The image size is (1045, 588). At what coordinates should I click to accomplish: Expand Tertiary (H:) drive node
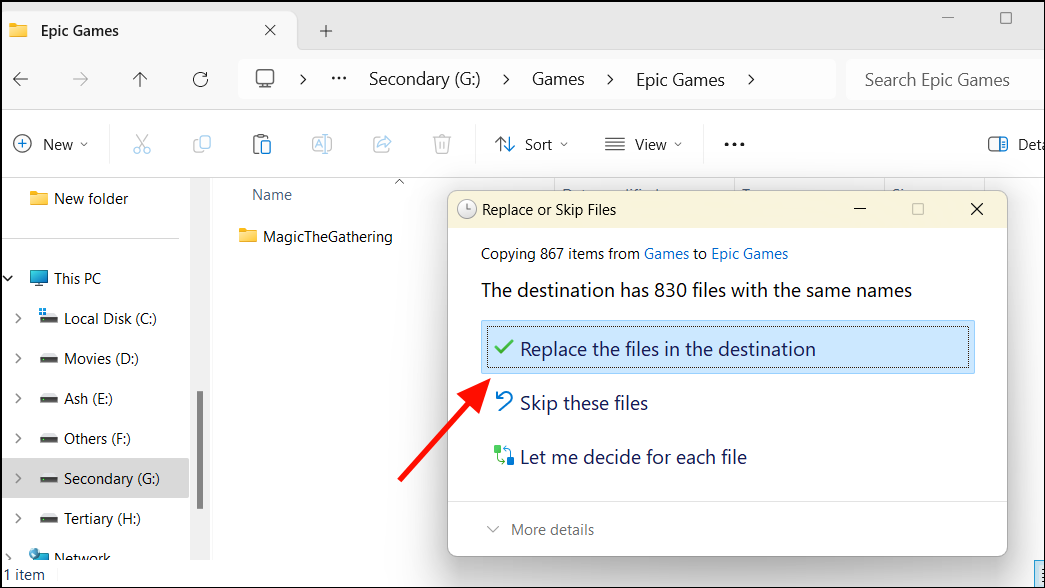19,519
